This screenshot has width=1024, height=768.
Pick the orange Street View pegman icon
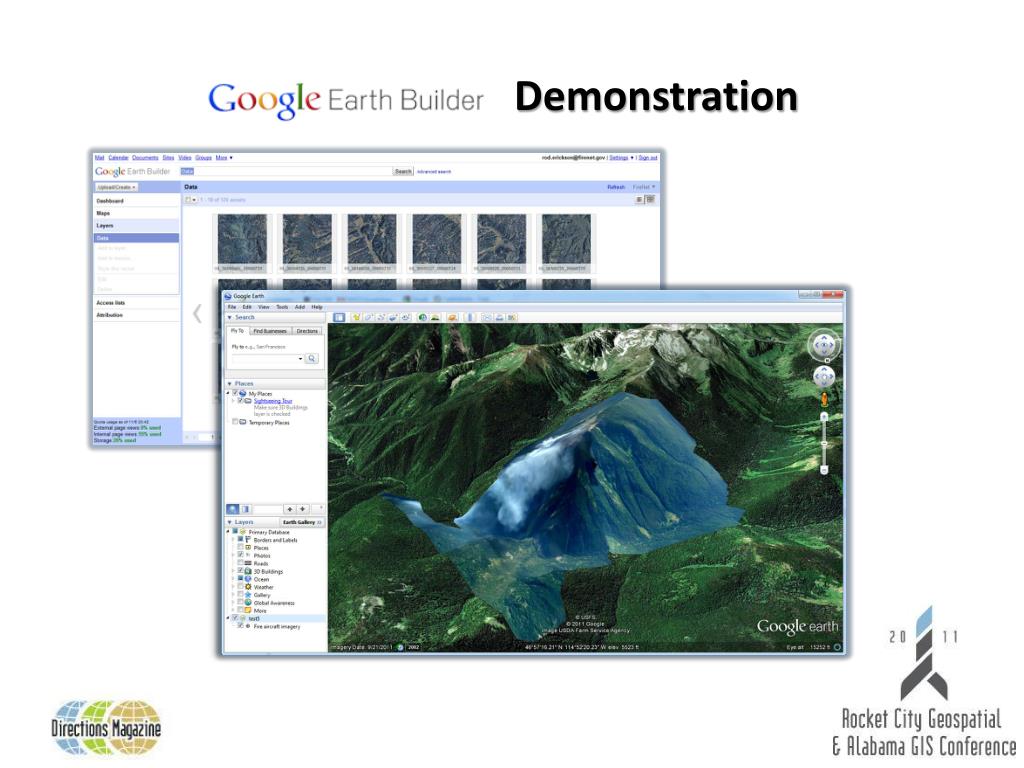[x=824, y=399]
